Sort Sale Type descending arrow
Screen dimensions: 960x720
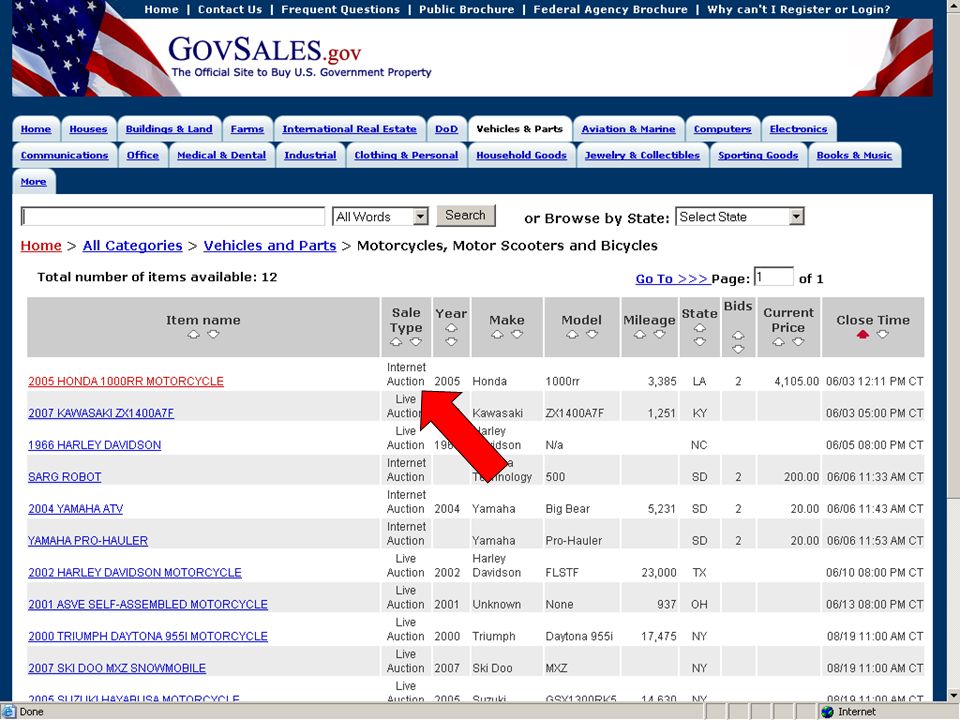[x=416, y=342]
